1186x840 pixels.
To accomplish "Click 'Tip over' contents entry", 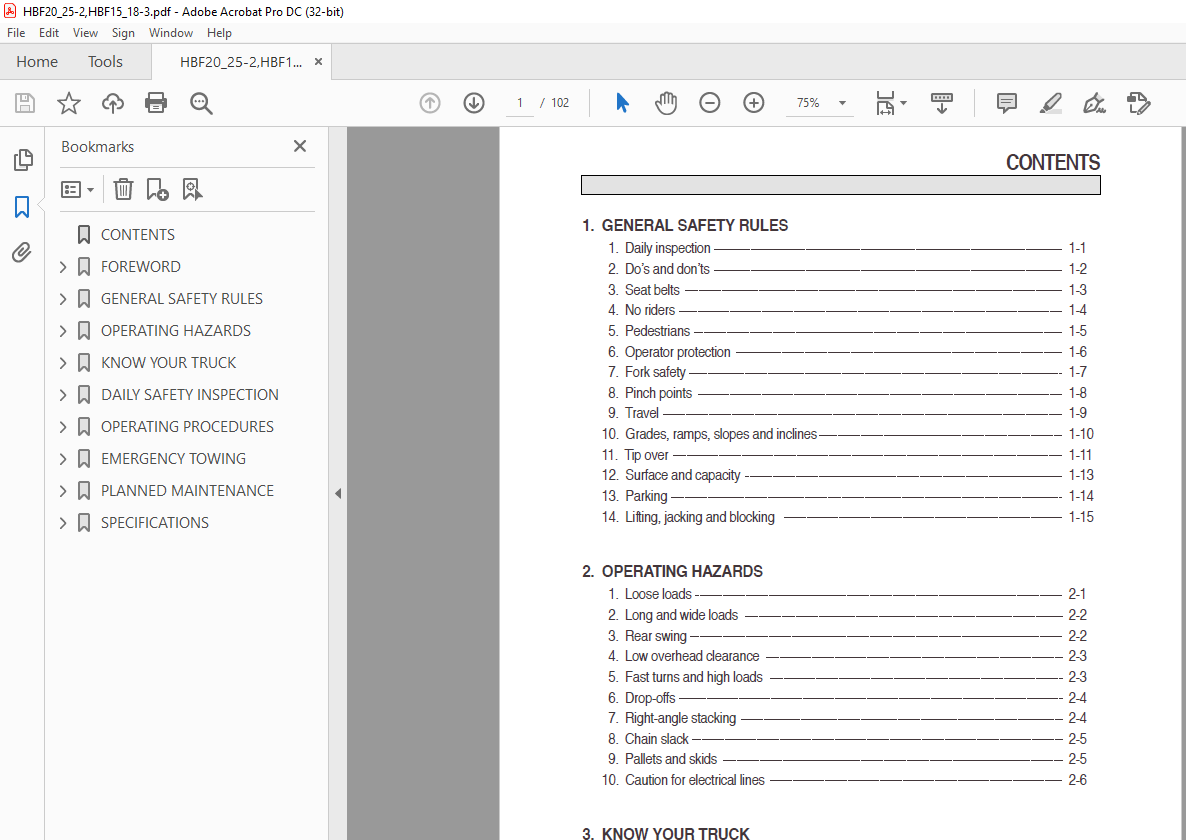I will pyautogui.click(x=647, y=455).
